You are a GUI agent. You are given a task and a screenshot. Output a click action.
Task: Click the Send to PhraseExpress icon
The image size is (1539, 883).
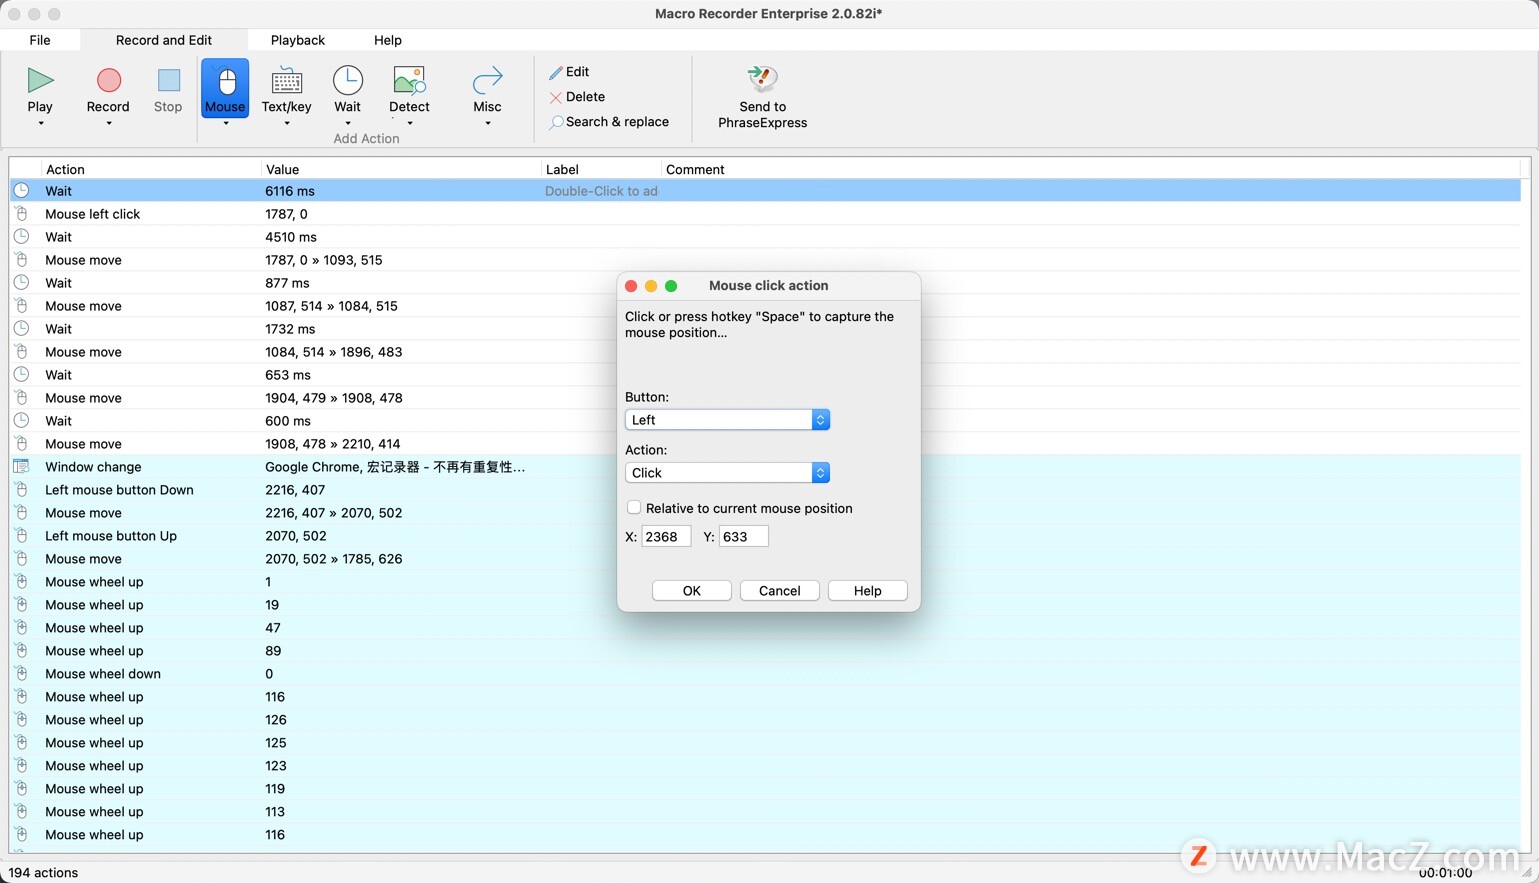[762, 79]
